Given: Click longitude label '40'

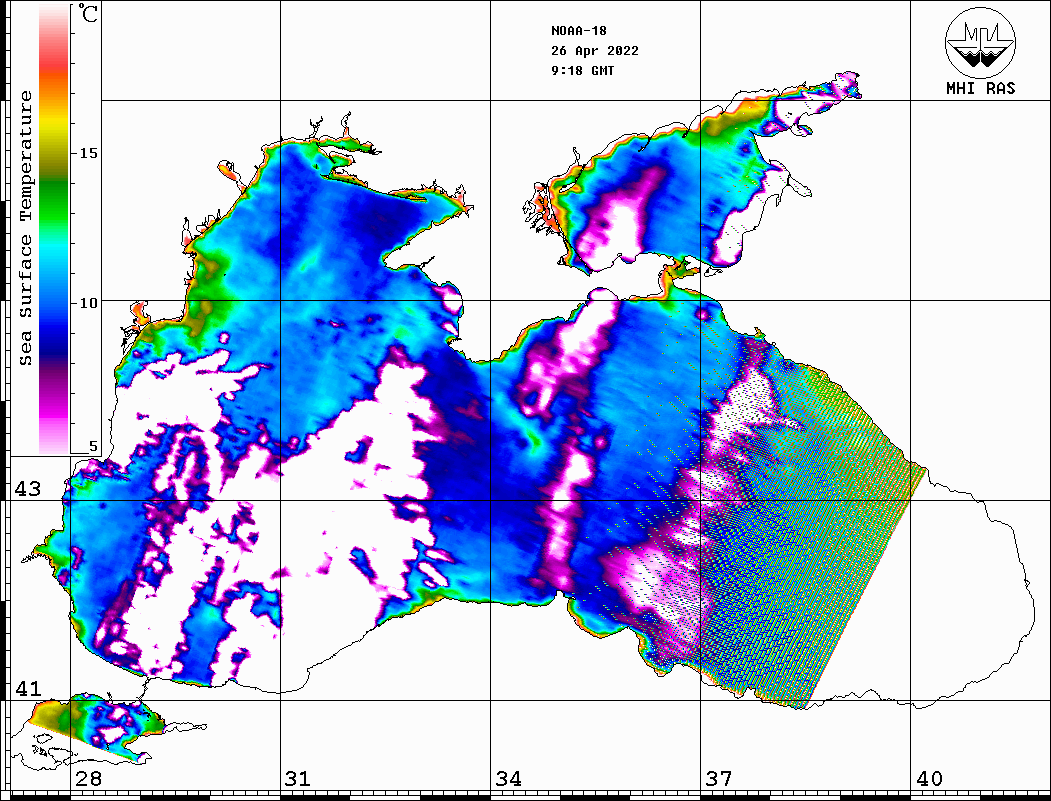Looking at the screenshot, I should [x=929, y=778].
